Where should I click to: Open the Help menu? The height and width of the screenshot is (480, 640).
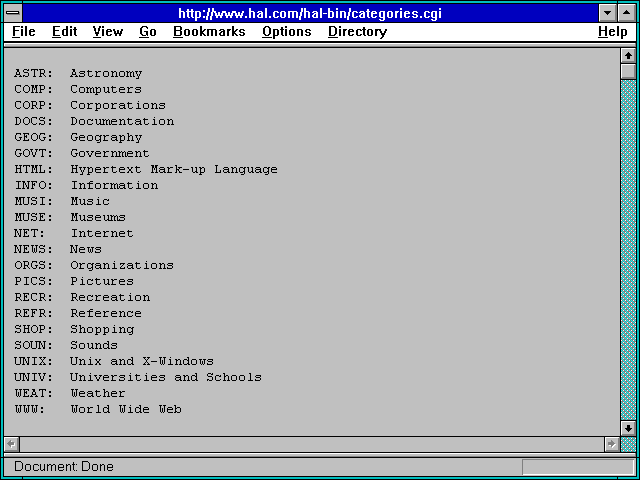613,32
